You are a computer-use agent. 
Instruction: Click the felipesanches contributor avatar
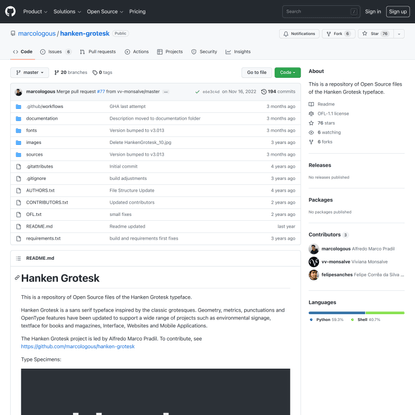pyautogui.click(x=314, y=275)
